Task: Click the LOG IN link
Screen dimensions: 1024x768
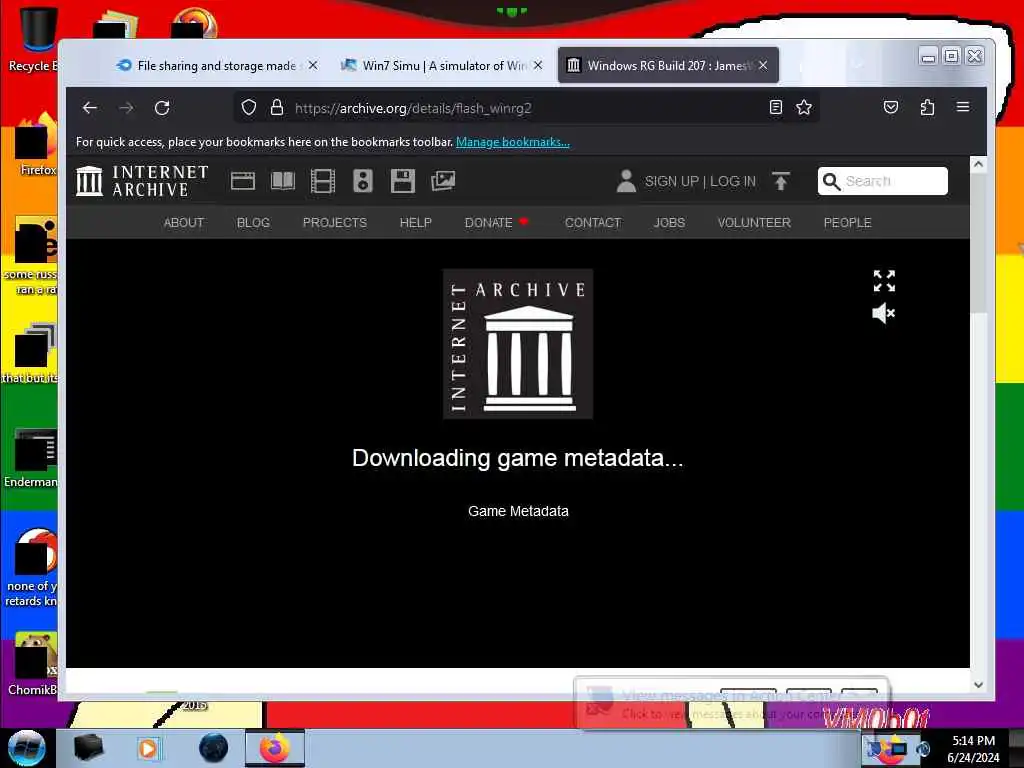Action: pyautogui.click(x=733, y=182)
